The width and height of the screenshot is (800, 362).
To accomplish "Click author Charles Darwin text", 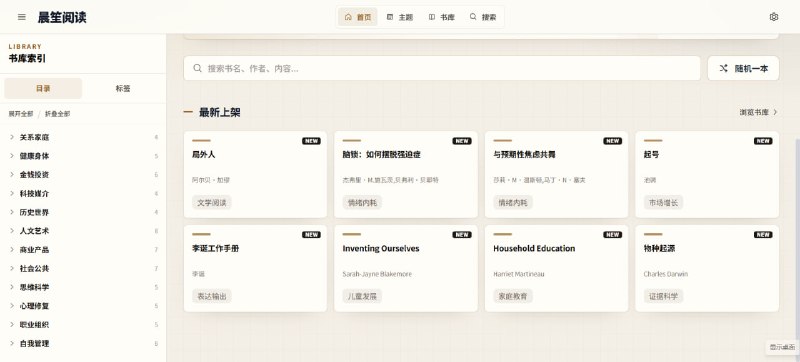I will coord(666,274).
